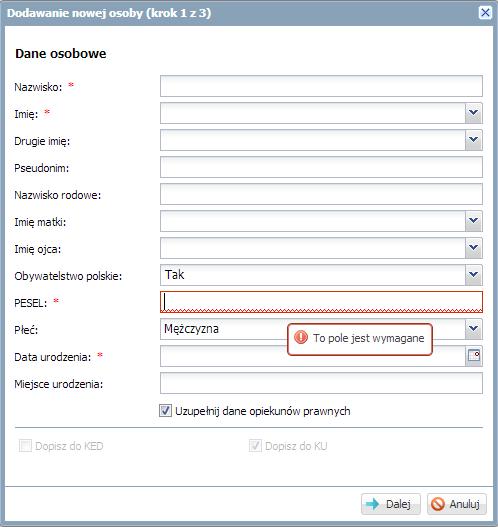
Task: Focus the Nazwisko text field
Action: (x=321, y=86)
